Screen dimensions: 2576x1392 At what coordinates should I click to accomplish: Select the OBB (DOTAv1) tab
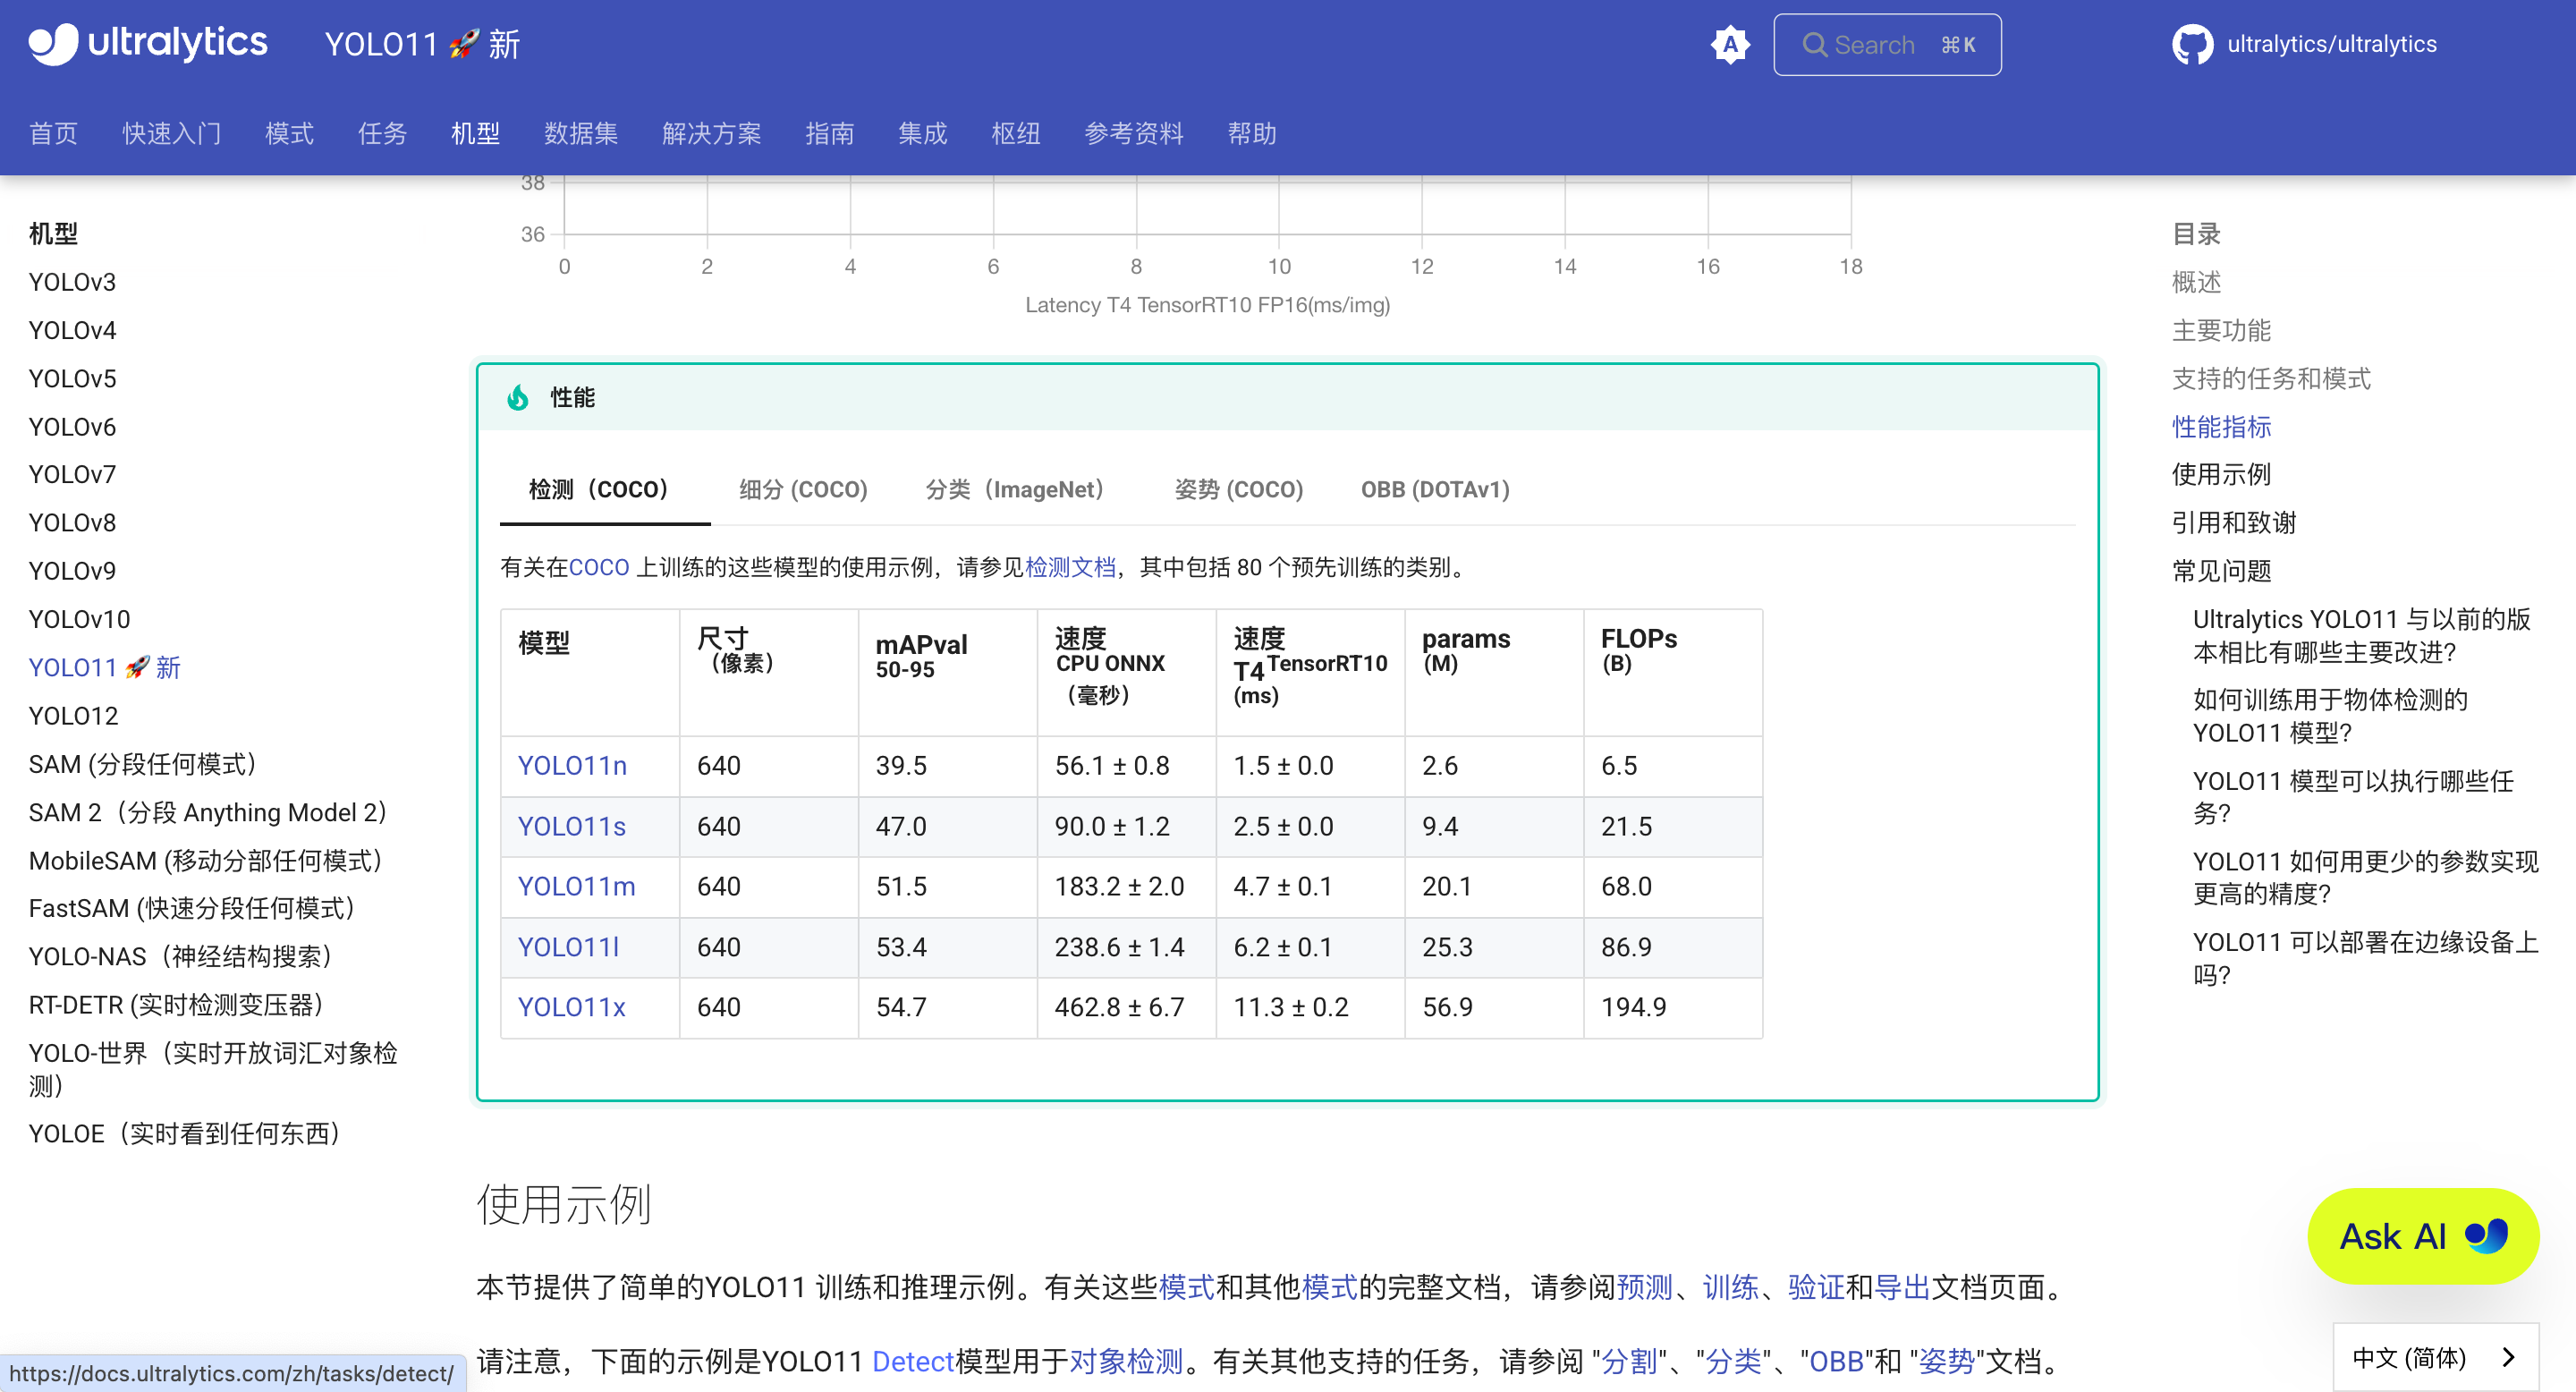[x=1434, y=490]
